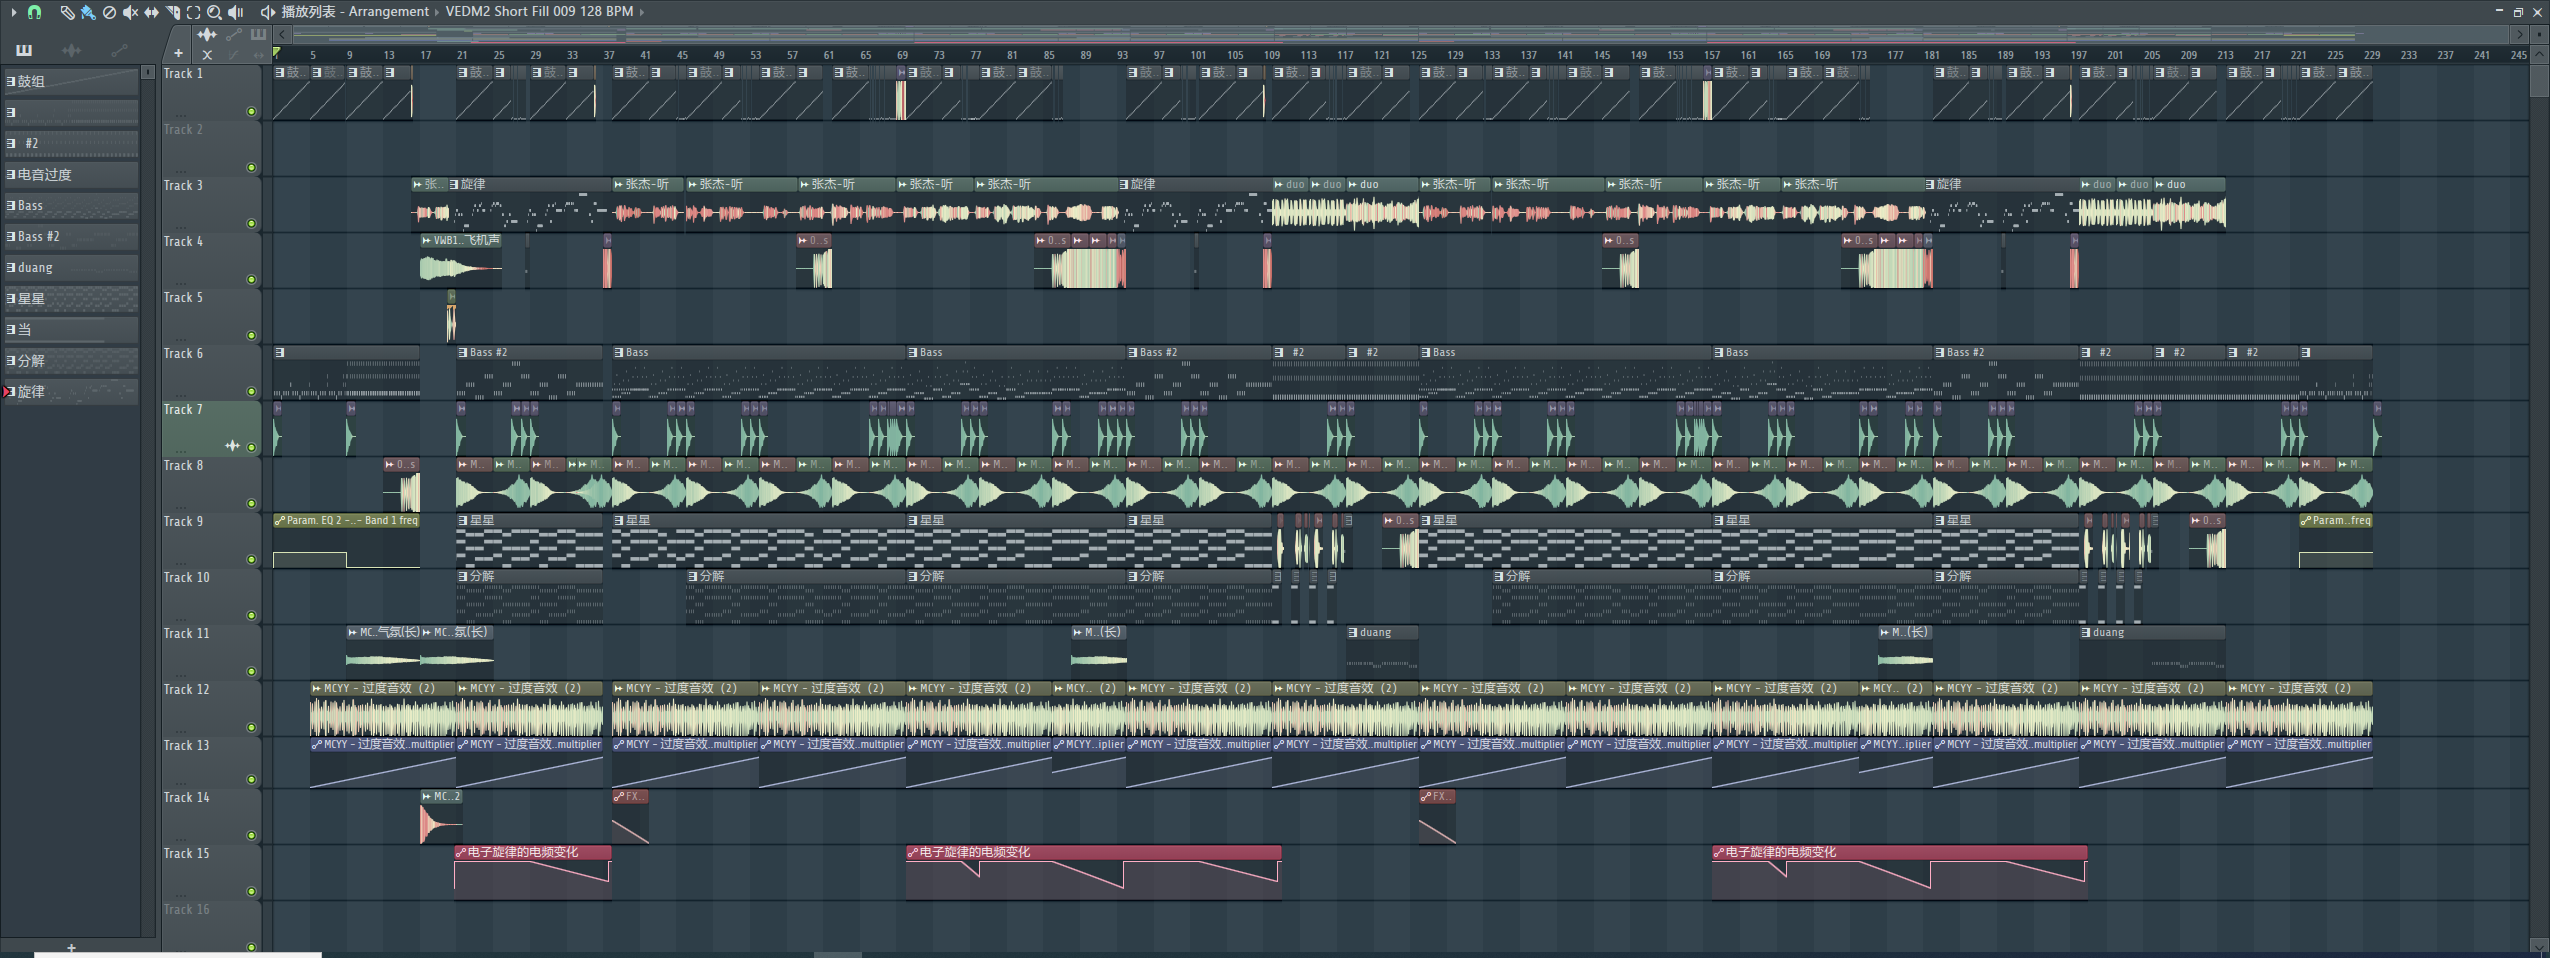Pick the Slice tool
This screenshot has height=958, width=2550.
pyautogui.click(x=172, y=12)
